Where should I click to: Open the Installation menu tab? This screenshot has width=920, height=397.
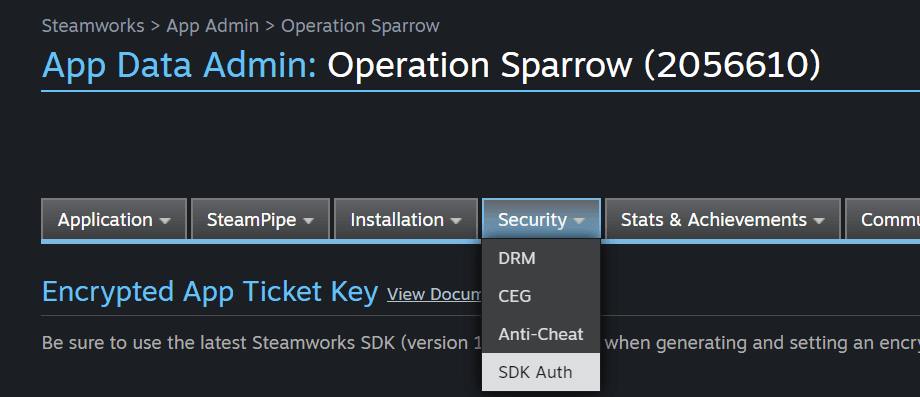click(x=406, y=219)
